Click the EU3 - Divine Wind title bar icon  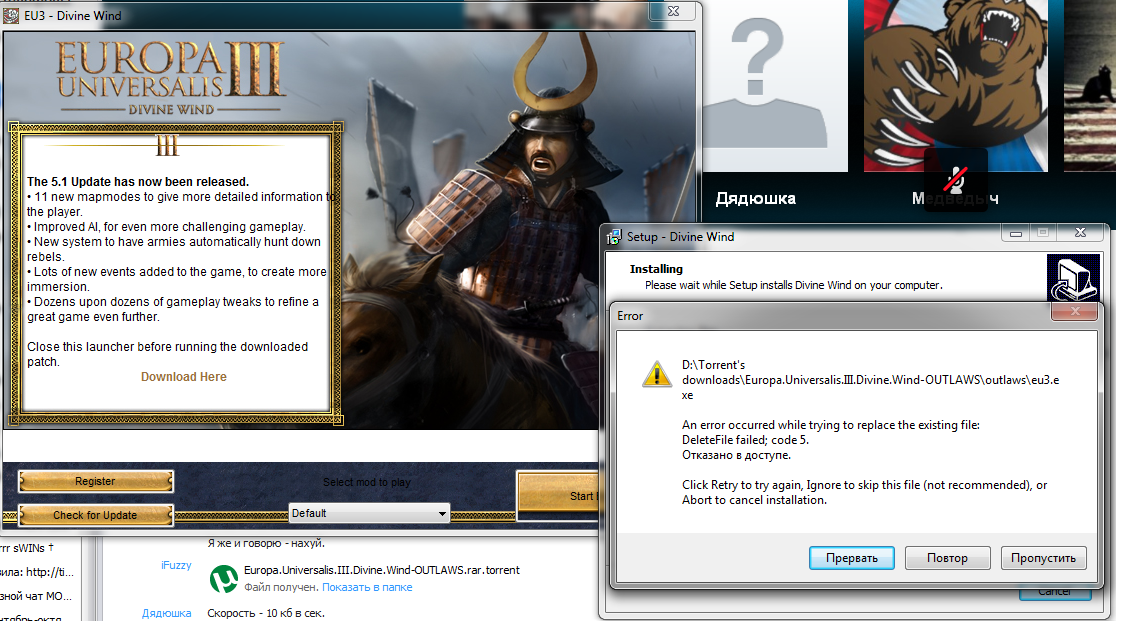coord(11,15)
